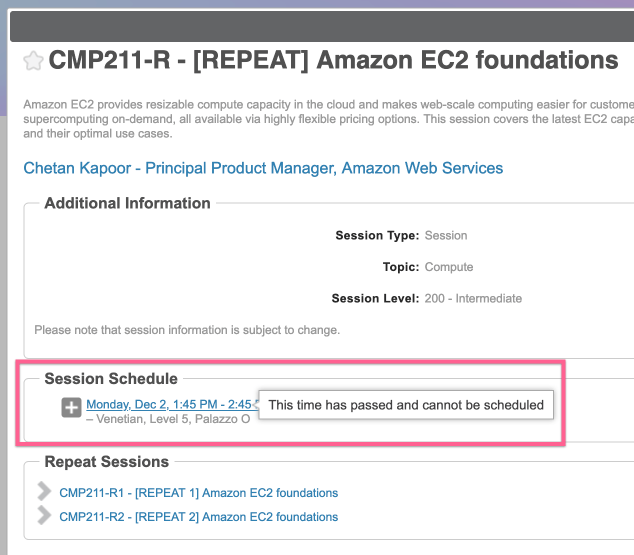Click the "time has passed" tooltip
The height and width of the screenshot is (555, 634).
[406, 405]
